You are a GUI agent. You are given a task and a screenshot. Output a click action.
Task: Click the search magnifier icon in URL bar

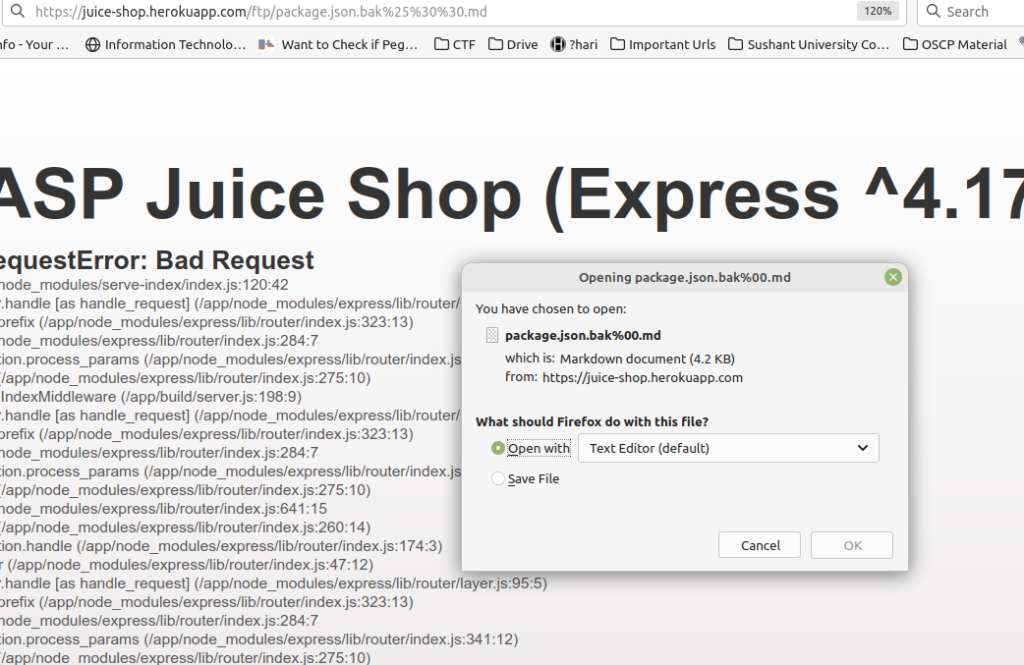pyautogui.click(x=17, y=12)
